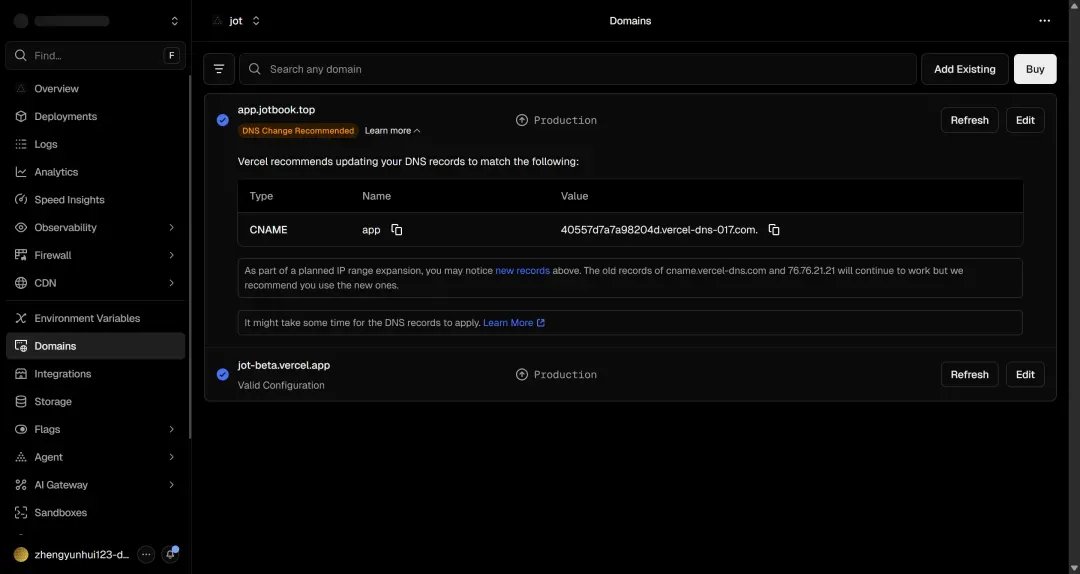
Task: Open notifications bell at bottom left
Action: [x=170, y=554]
